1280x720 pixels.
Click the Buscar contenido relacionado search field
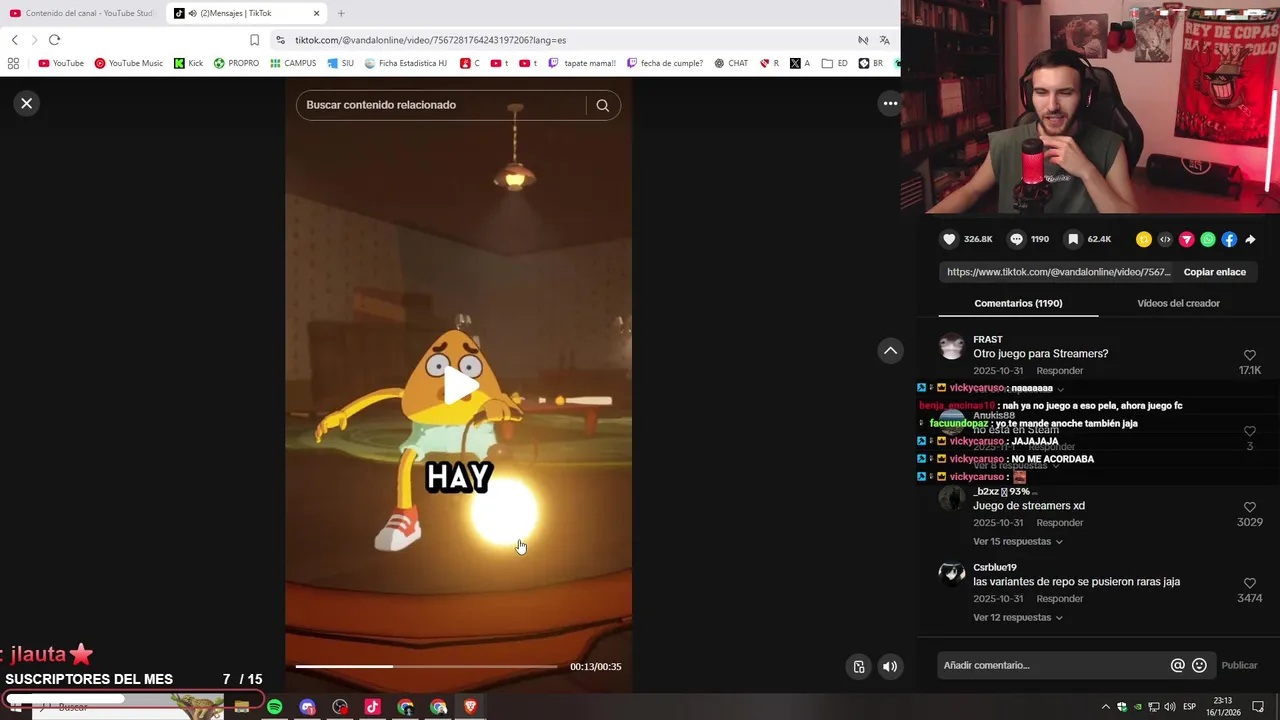(440, 105)
